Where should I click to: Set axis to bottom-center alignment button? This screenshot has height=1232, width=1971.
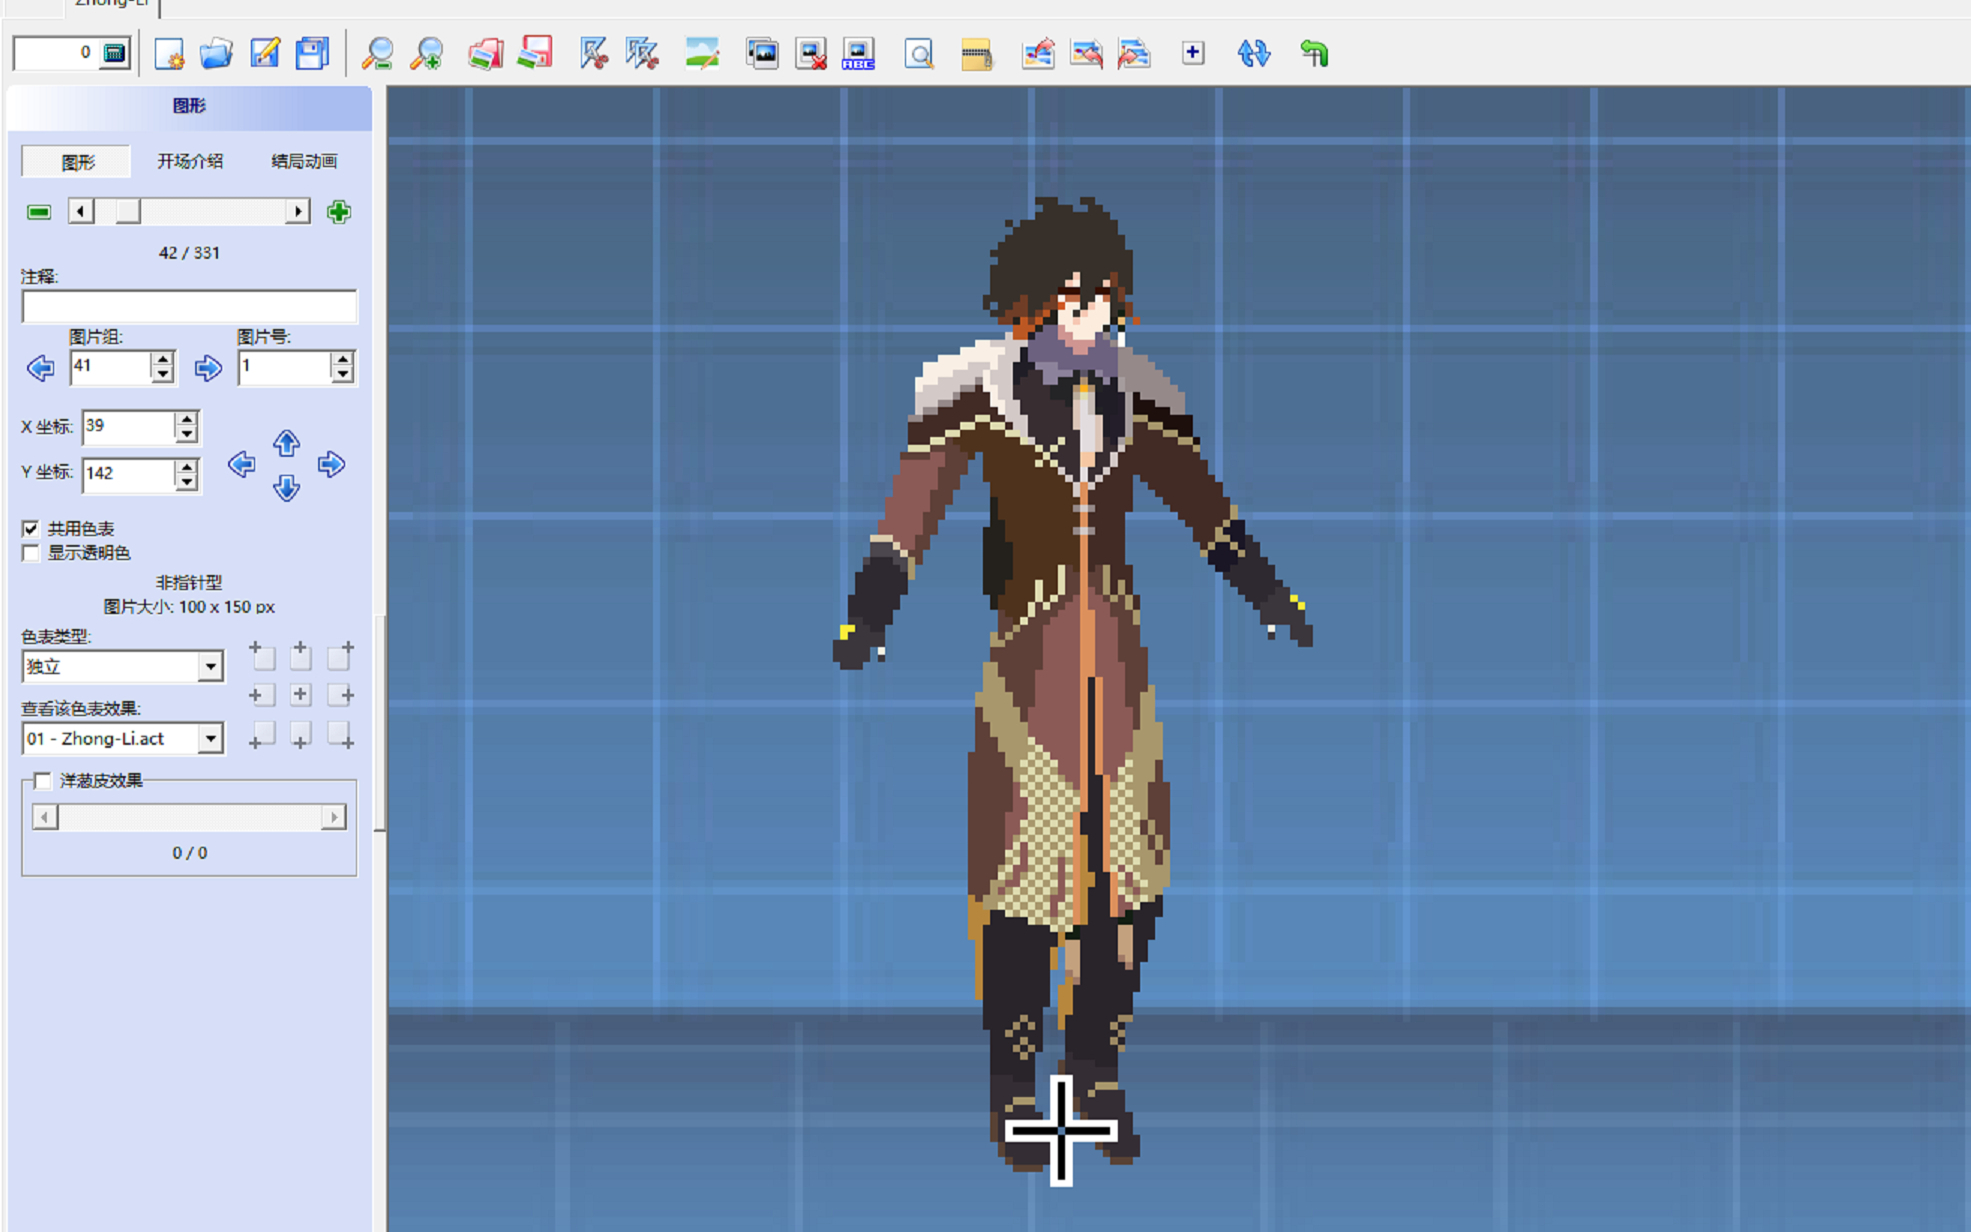click(x=300, y=735)
